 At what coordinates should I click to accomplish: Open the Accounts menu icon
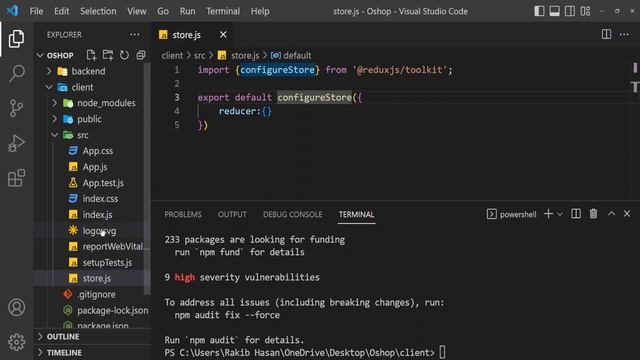[x=16, y=307]
